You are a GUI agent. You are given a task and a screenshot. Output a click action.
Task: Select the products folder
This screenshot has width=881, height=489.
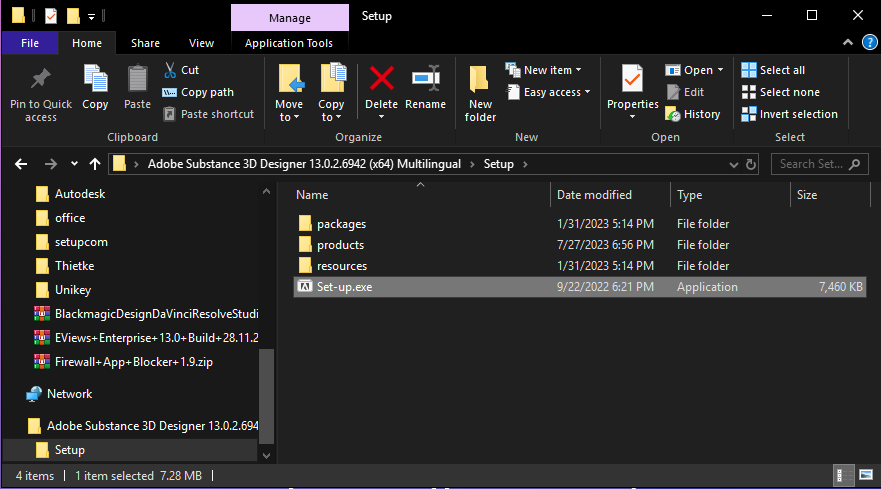340,245
